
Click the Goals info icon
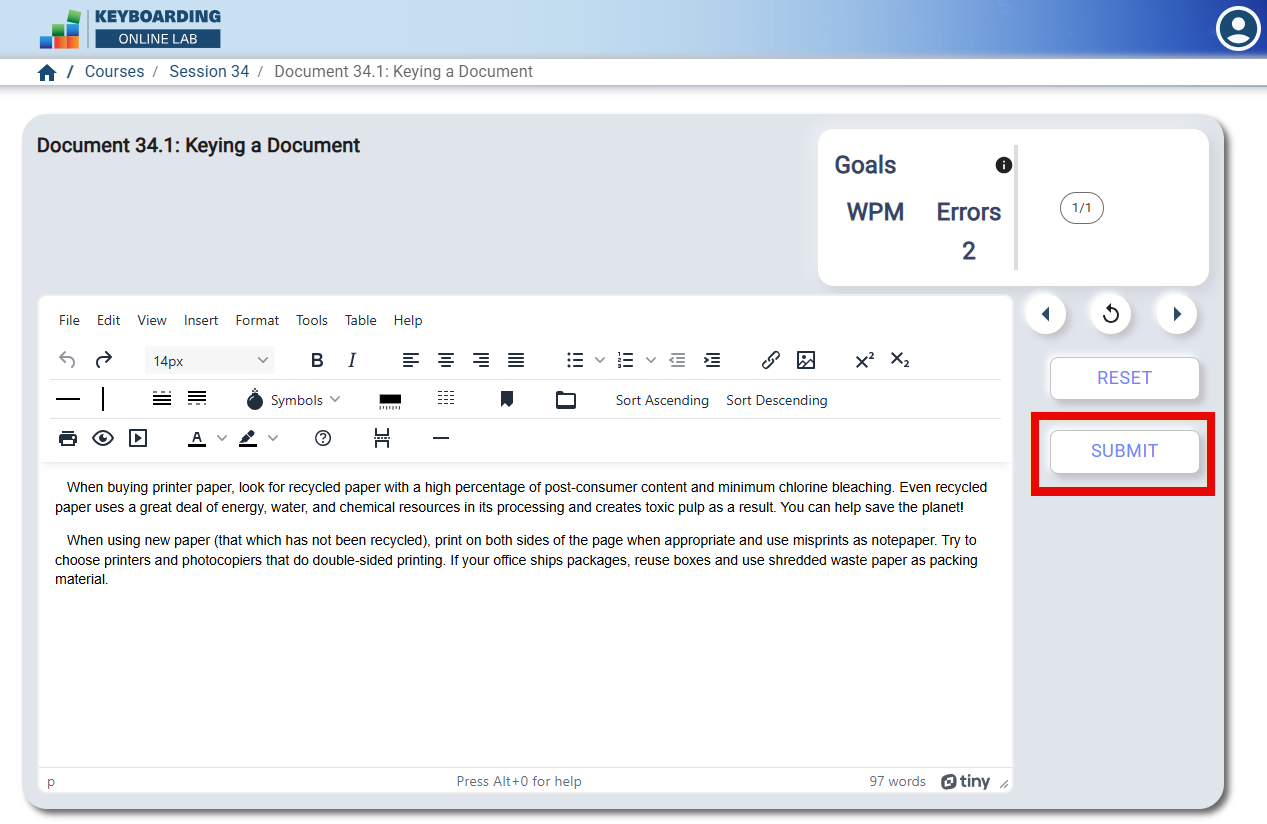pyautogui.click(x=1003, y=165)
